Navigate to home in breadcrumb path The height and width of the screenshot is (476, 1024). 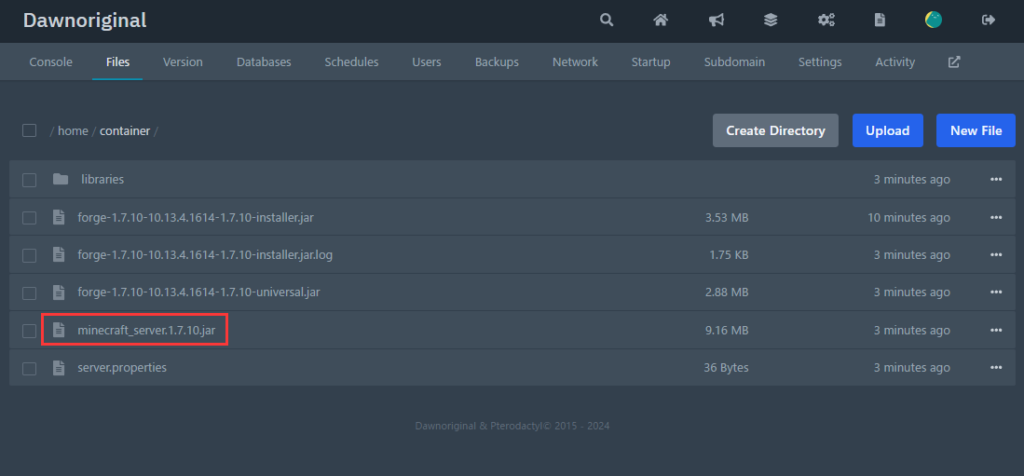click(x=73, y=131)
